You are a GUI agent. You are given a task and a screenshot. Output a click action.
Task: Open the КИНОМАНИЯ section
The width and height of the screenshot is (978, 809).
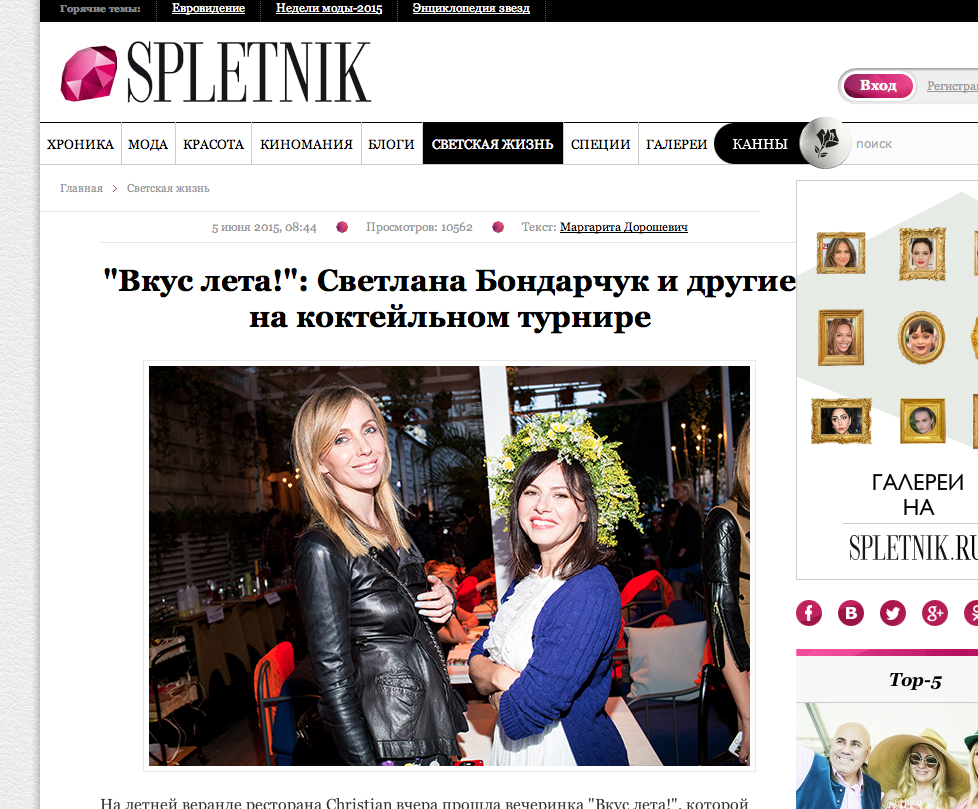tap(306, 144)
